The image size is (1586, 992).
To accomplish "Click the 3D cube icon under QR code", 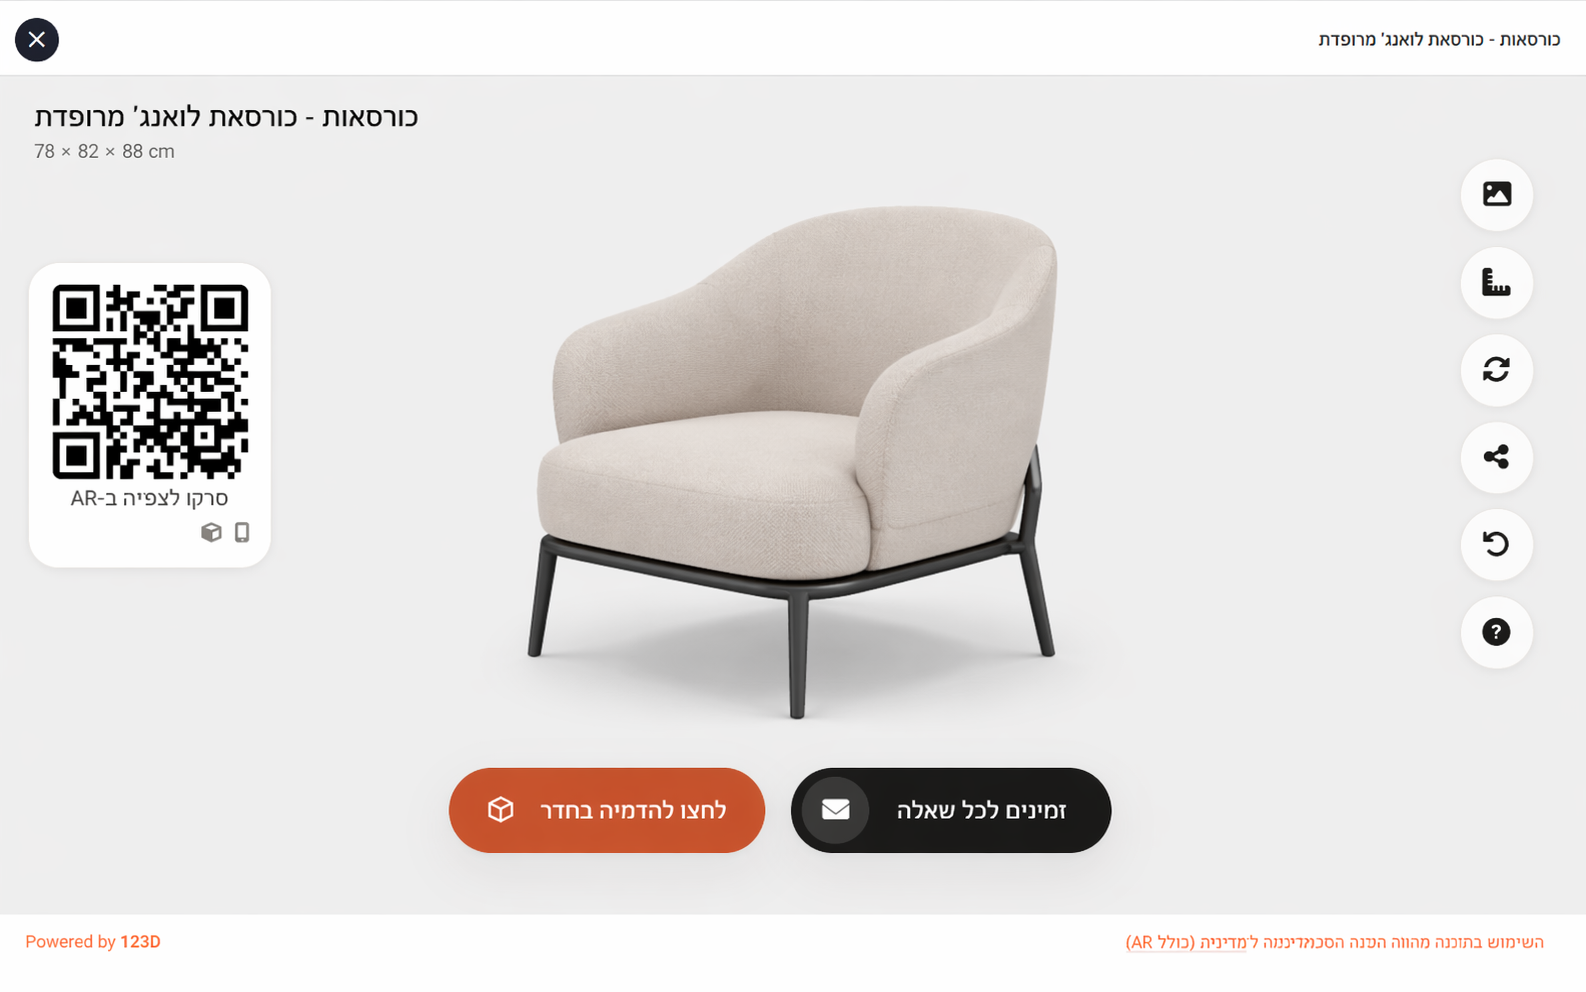I will 211,532.
